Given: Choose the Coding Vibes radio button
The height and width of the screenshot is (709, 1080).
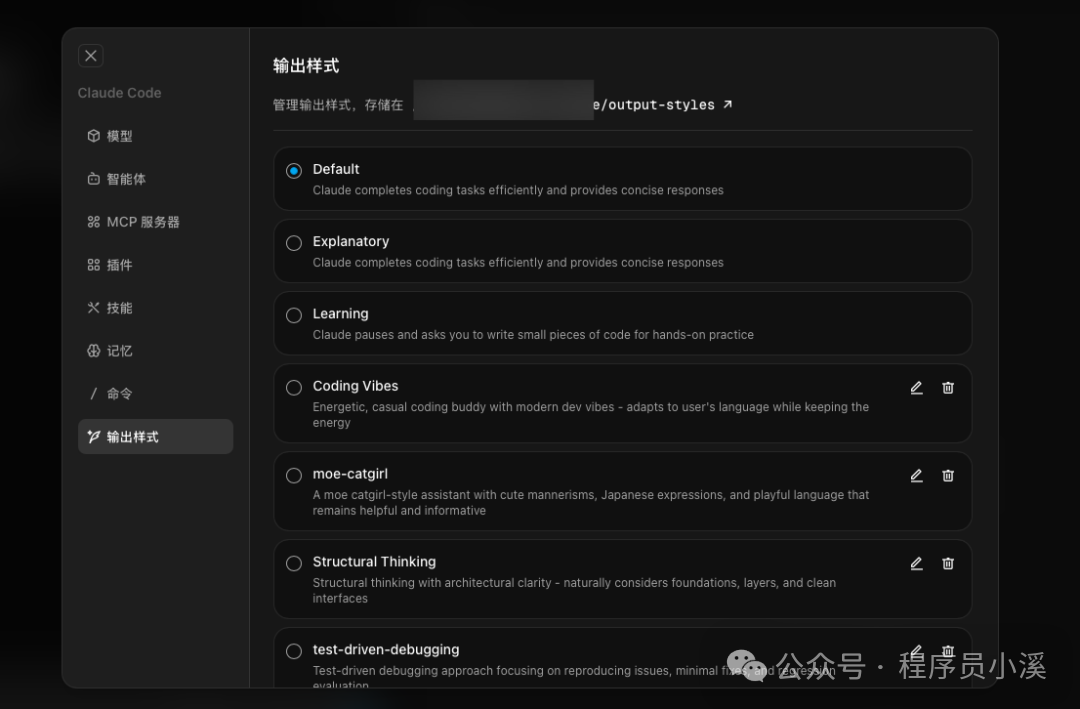Looking at the screenshot, I should (294, 388).
